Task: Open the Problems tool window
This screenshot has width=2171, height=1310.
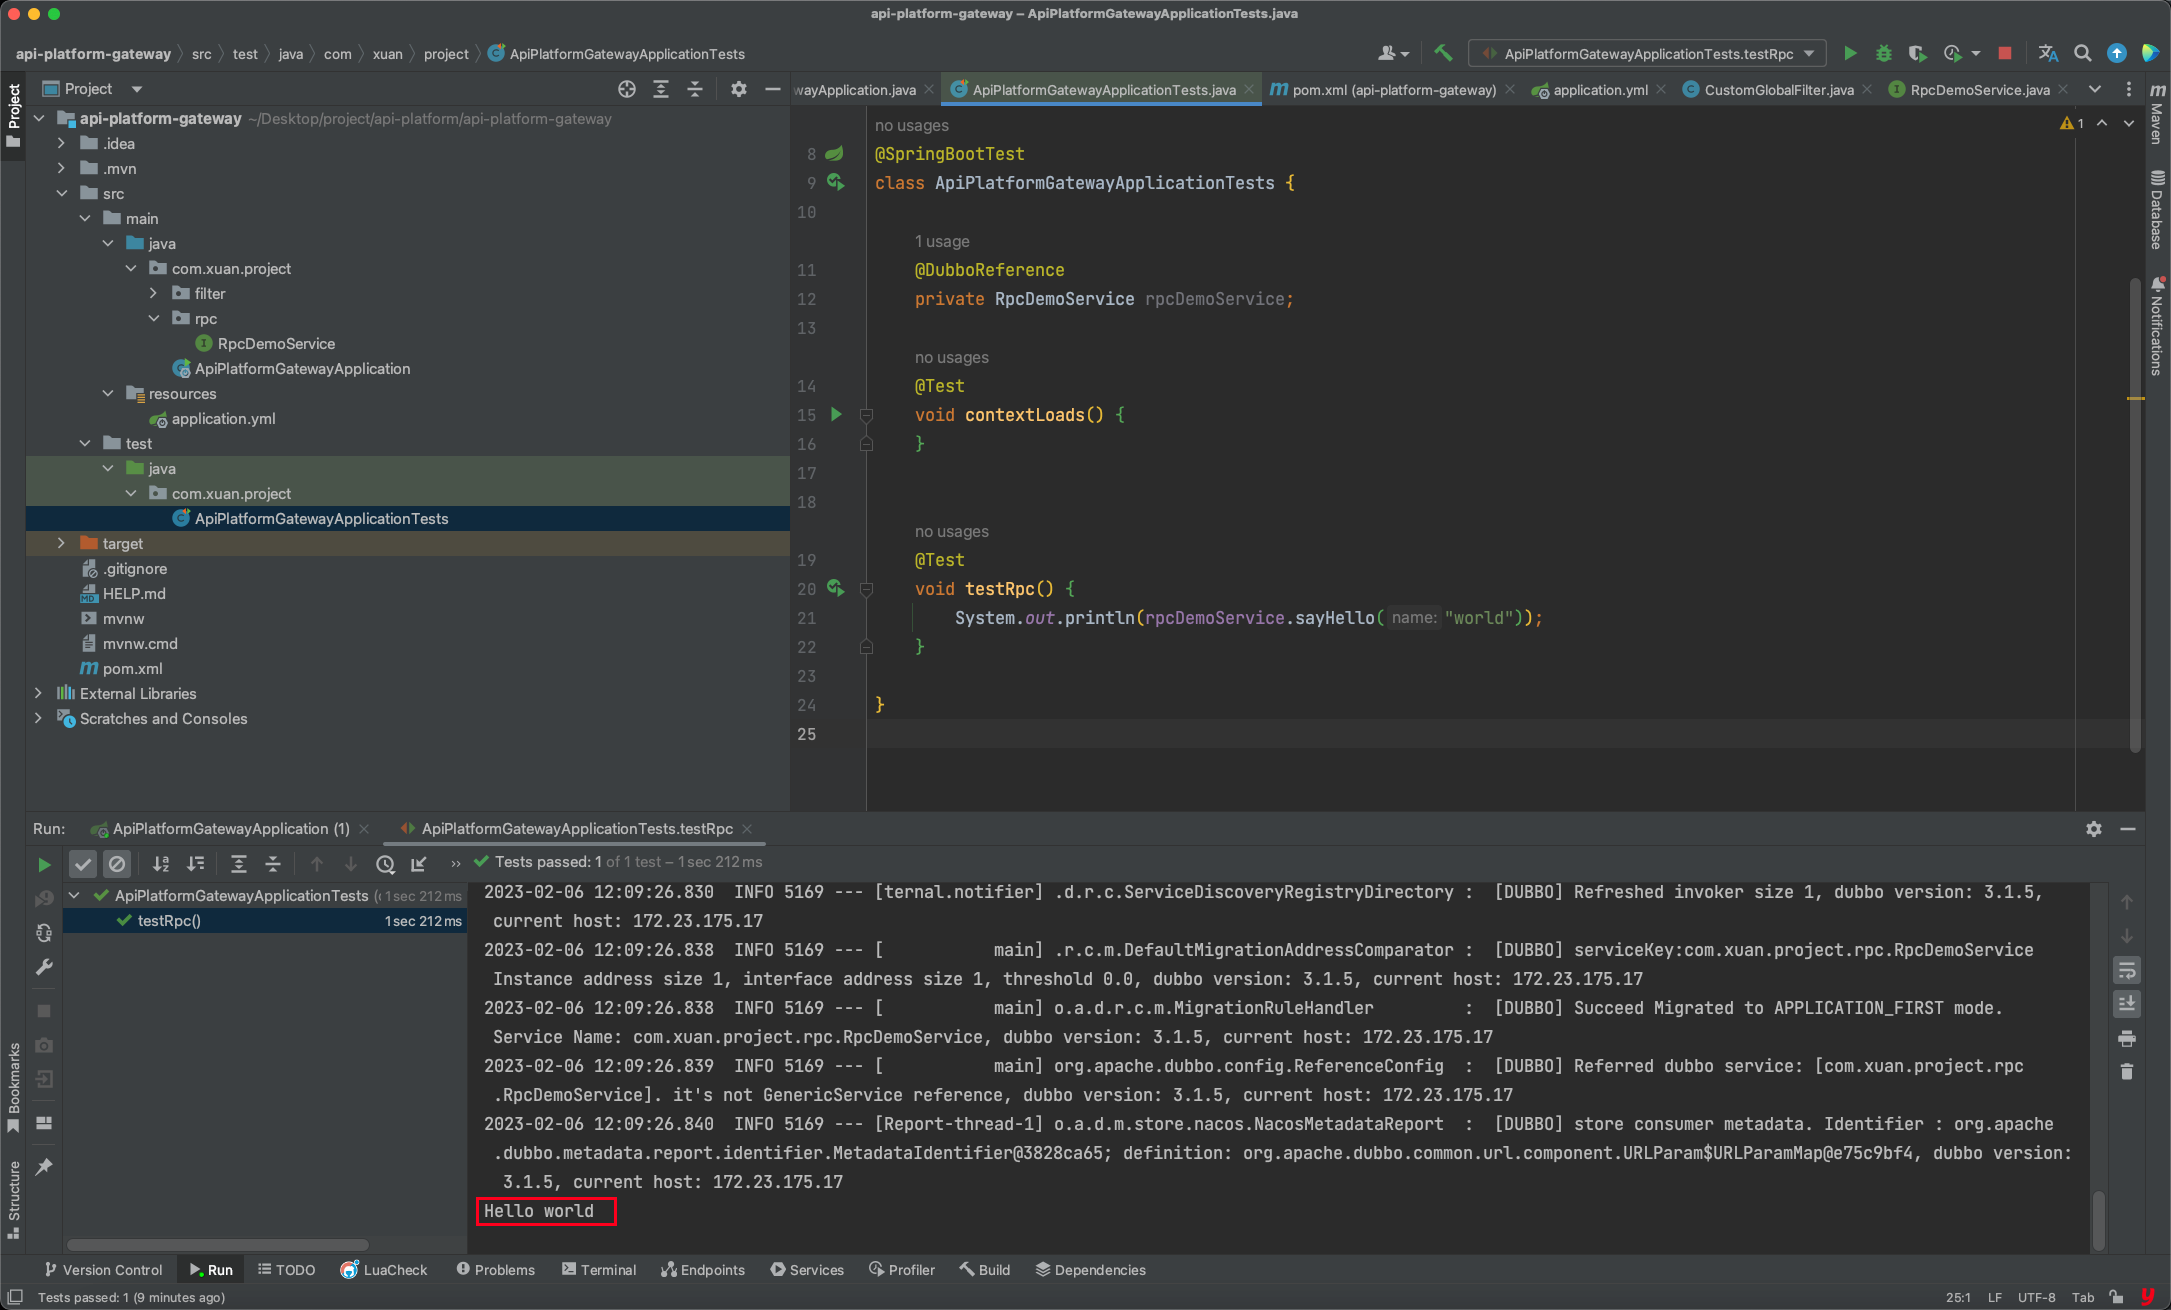Action: tap(496, 1269)
